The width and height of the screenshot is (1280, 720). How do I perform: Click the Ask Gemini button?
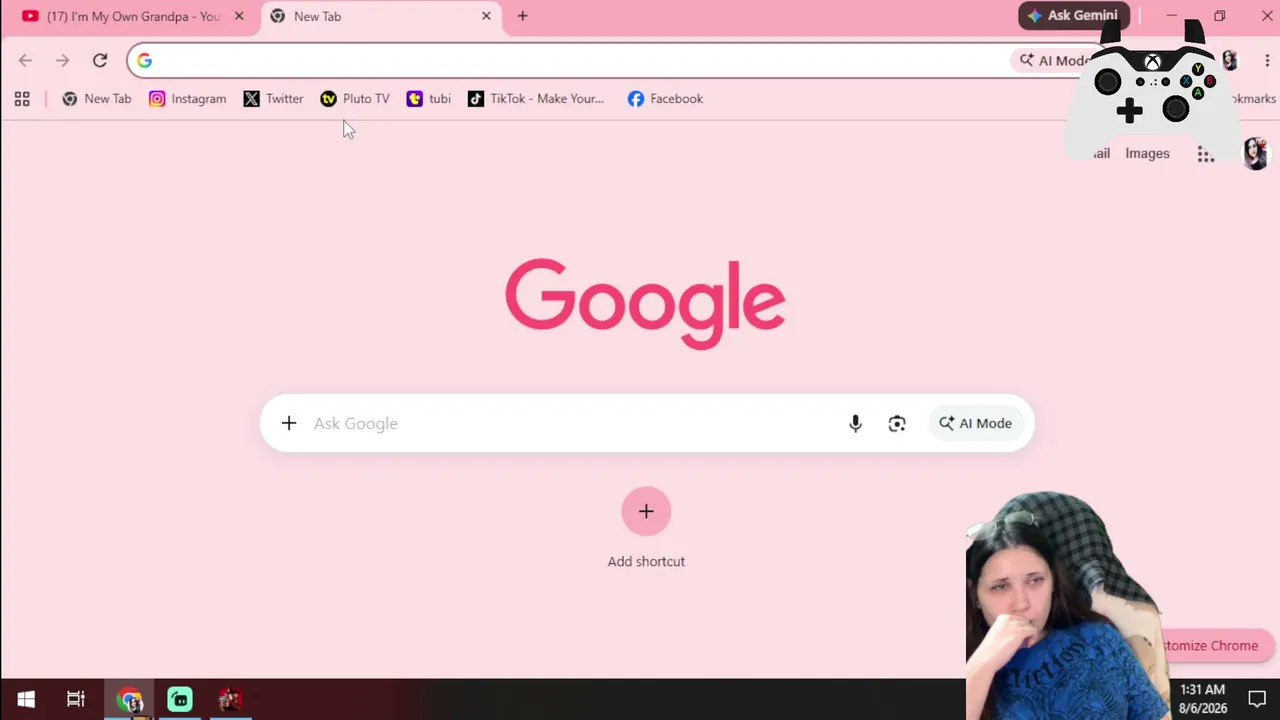tap(1073, 16)
